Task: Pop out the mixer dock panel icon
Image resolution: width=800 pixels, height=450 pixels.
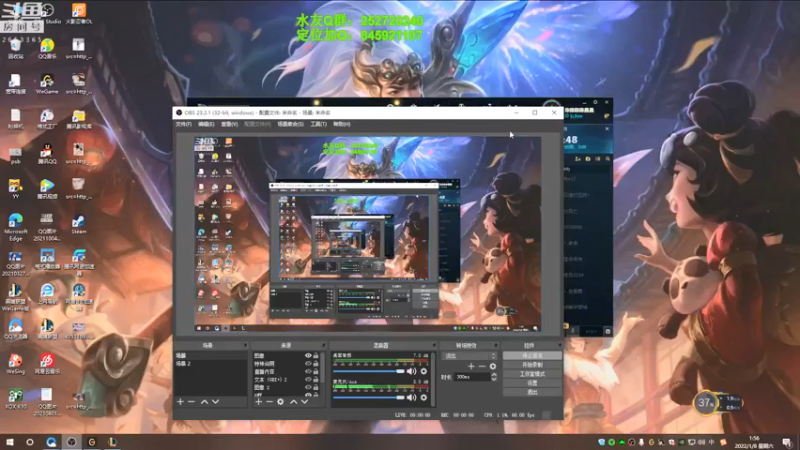Action: pyautogui.click(x=434, y=345)
